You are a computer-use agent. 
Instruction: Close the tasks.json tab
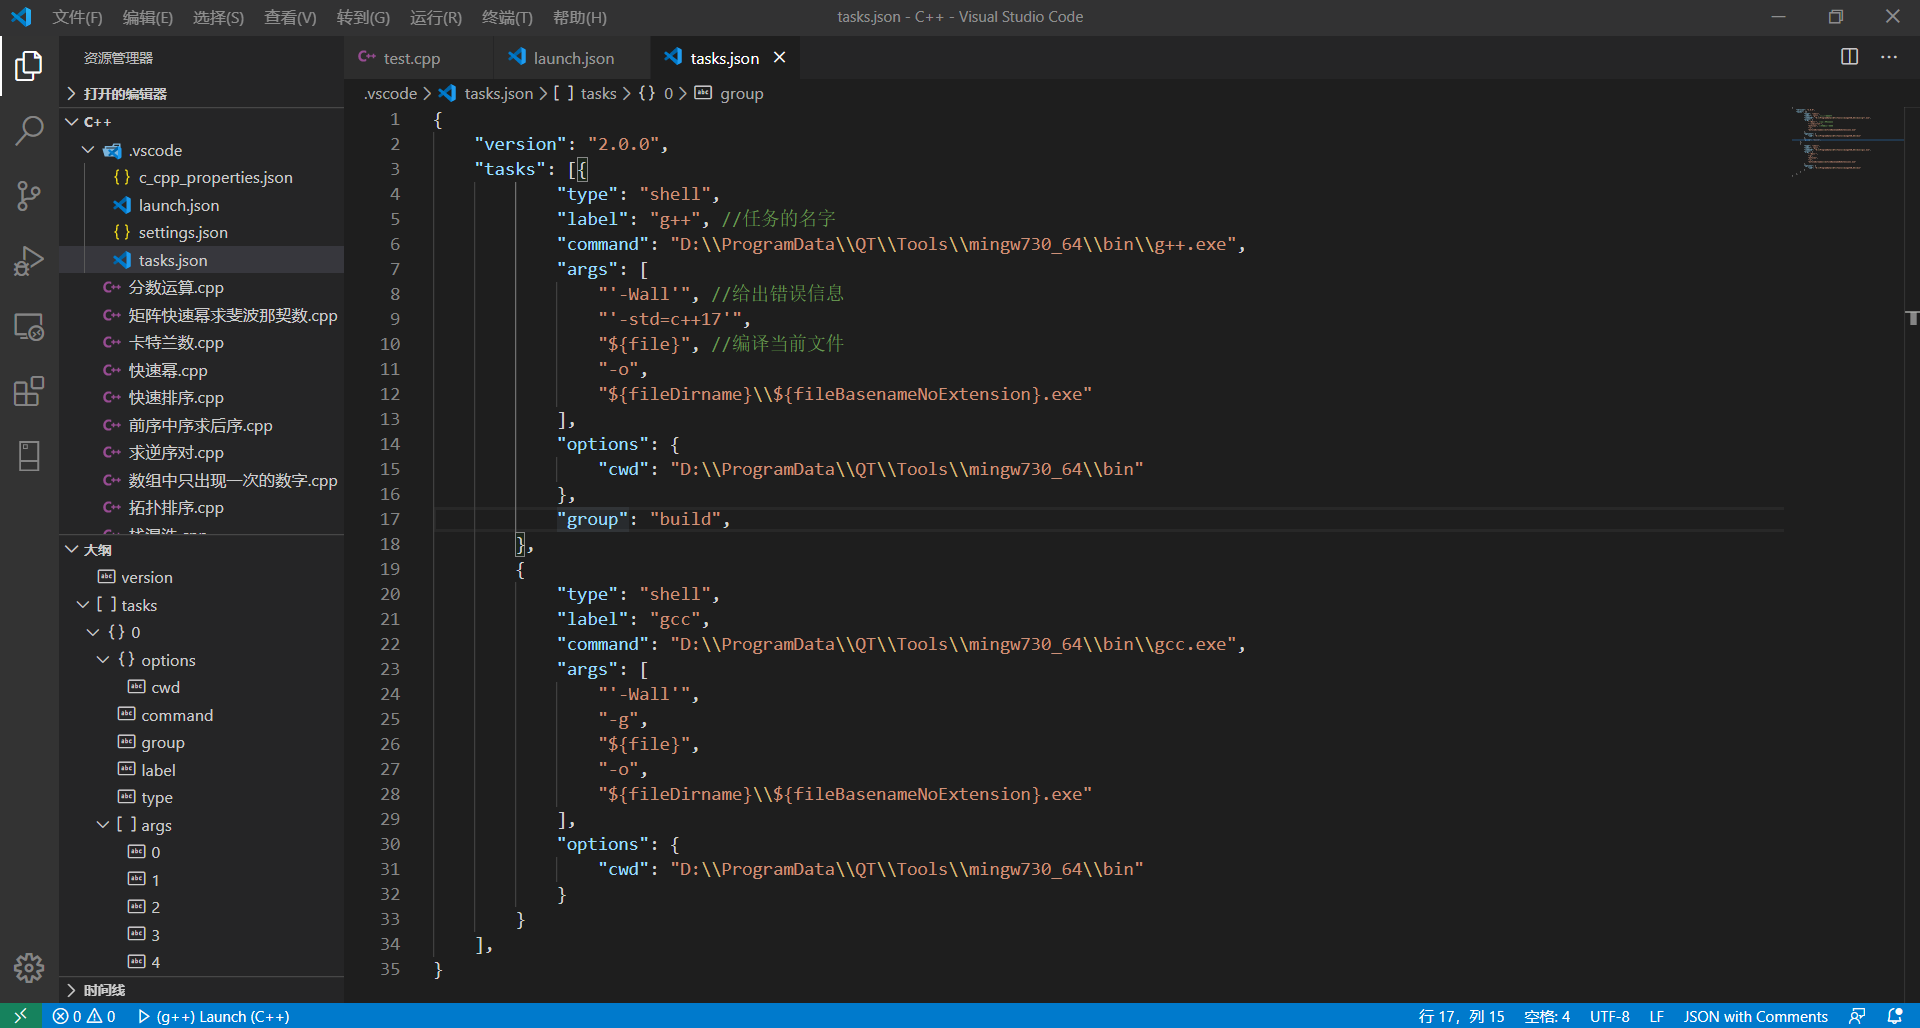point(779,58)
